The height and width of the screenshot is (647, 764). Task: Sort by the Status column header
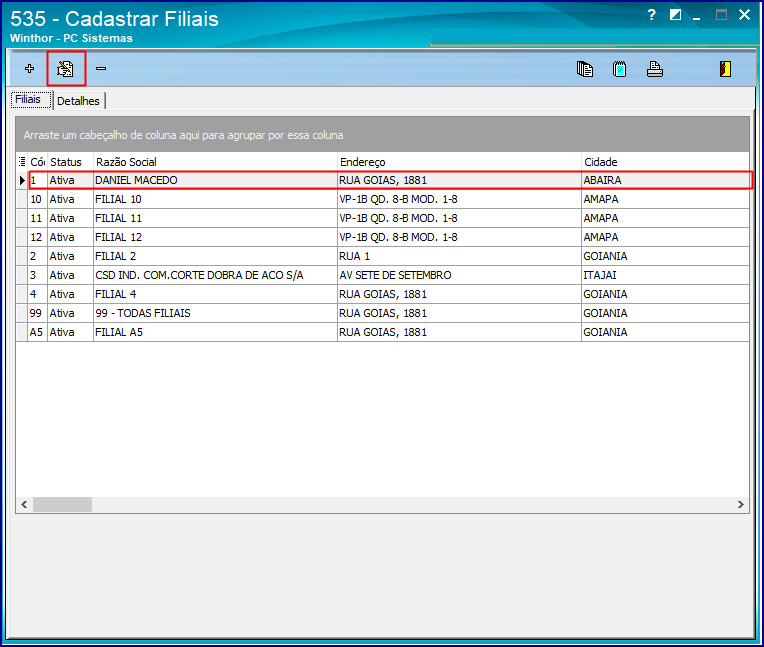pos(70,162)
